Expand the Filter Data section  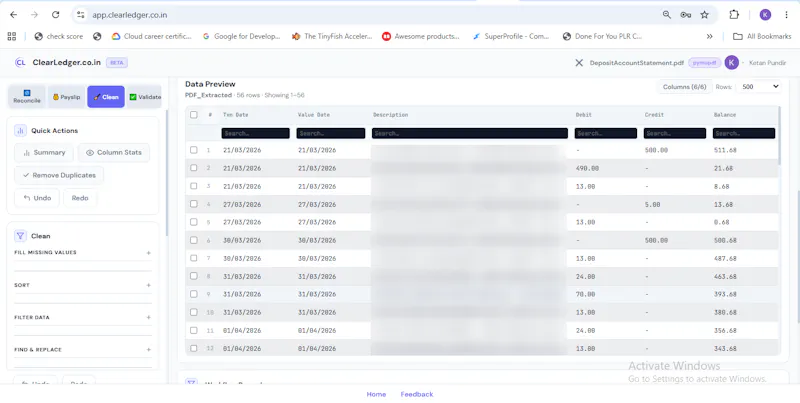click(83, 317)
